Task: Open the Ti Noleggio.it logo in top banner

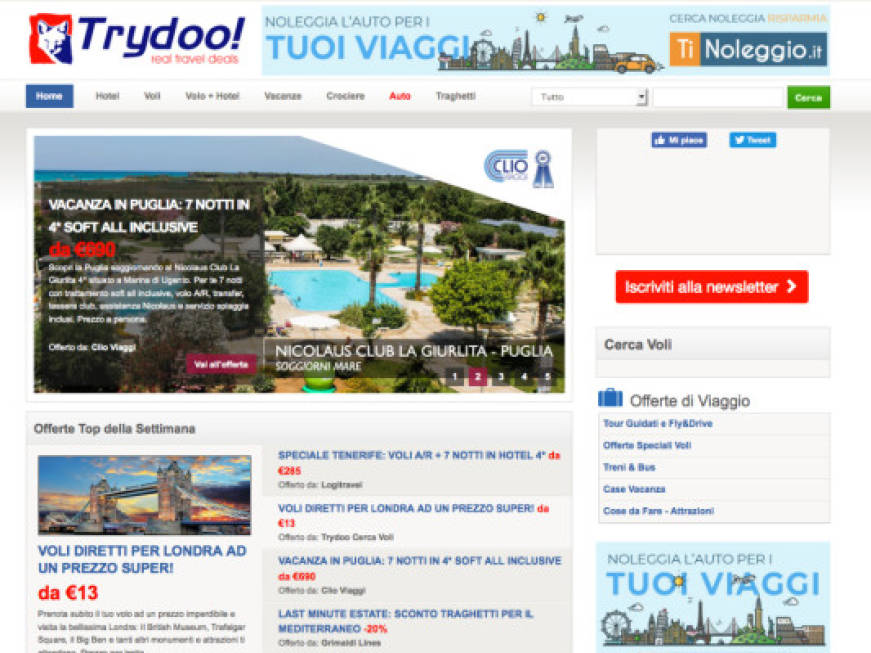Action: click(748, 49)
